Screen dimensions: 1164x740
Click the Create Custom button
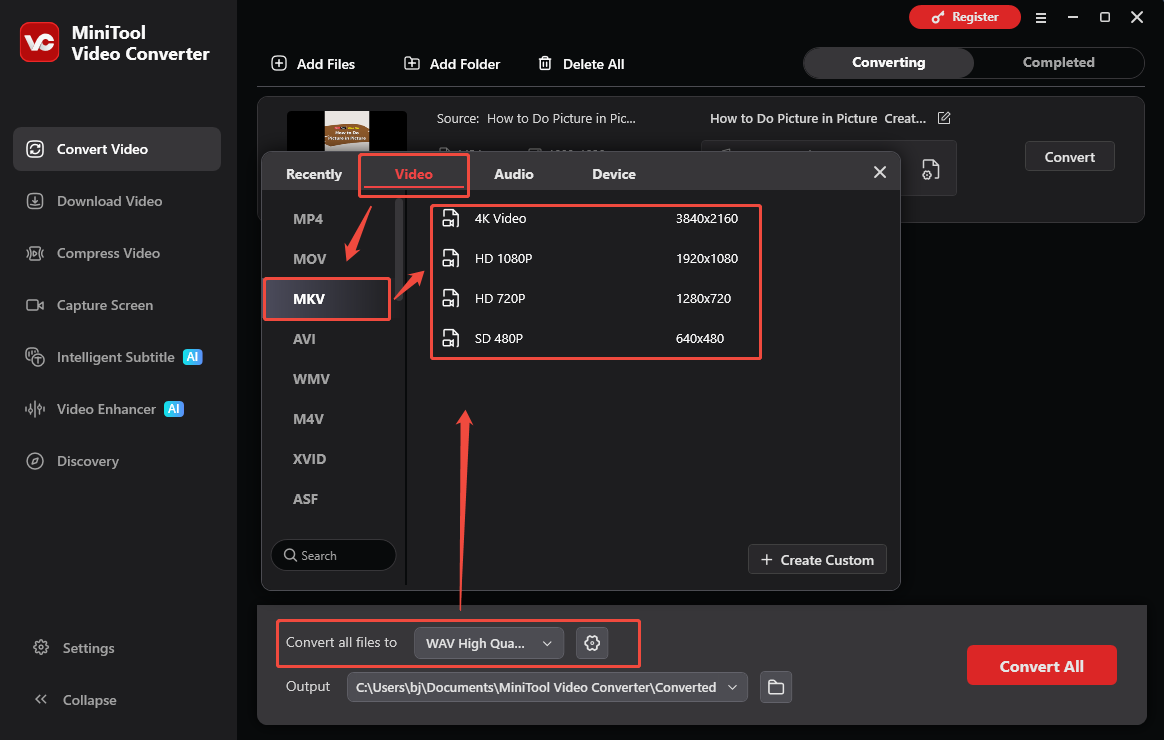point(817,560)
